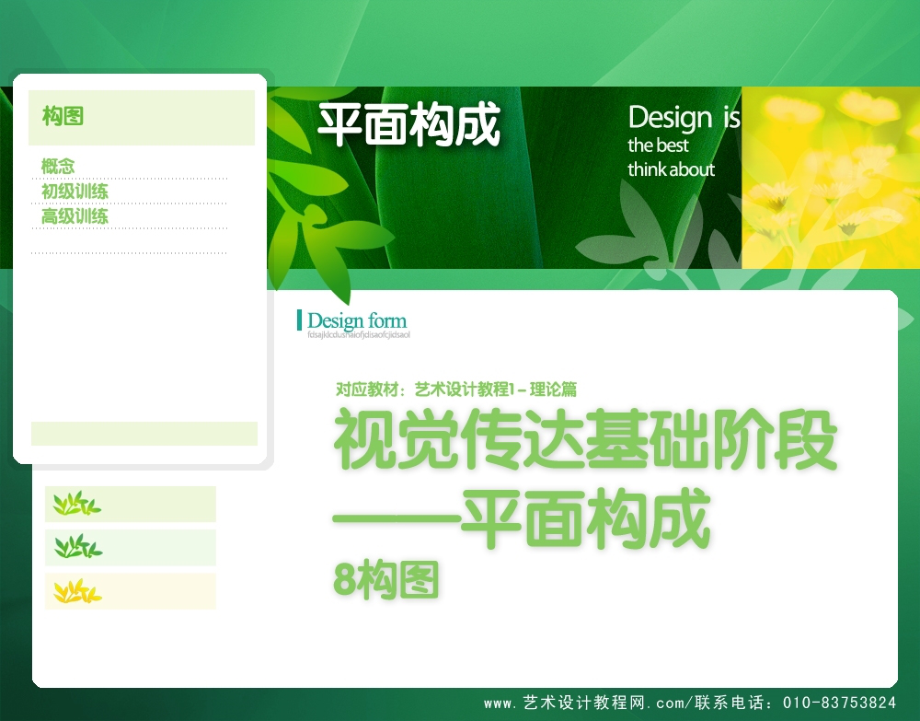Click the 对应教材 textbook reference line
Screen dimensions: 920x721
(x=456, y=390)
